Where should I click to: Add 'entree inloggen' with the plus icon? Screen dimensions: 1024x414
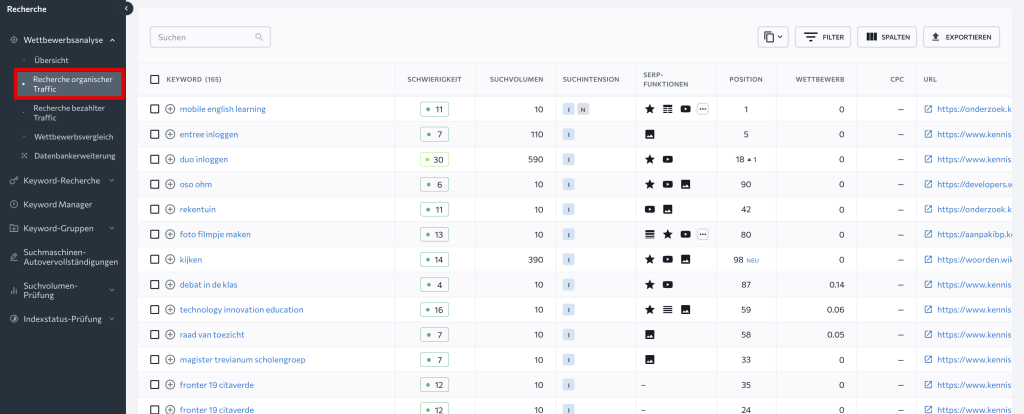[170, 135]
